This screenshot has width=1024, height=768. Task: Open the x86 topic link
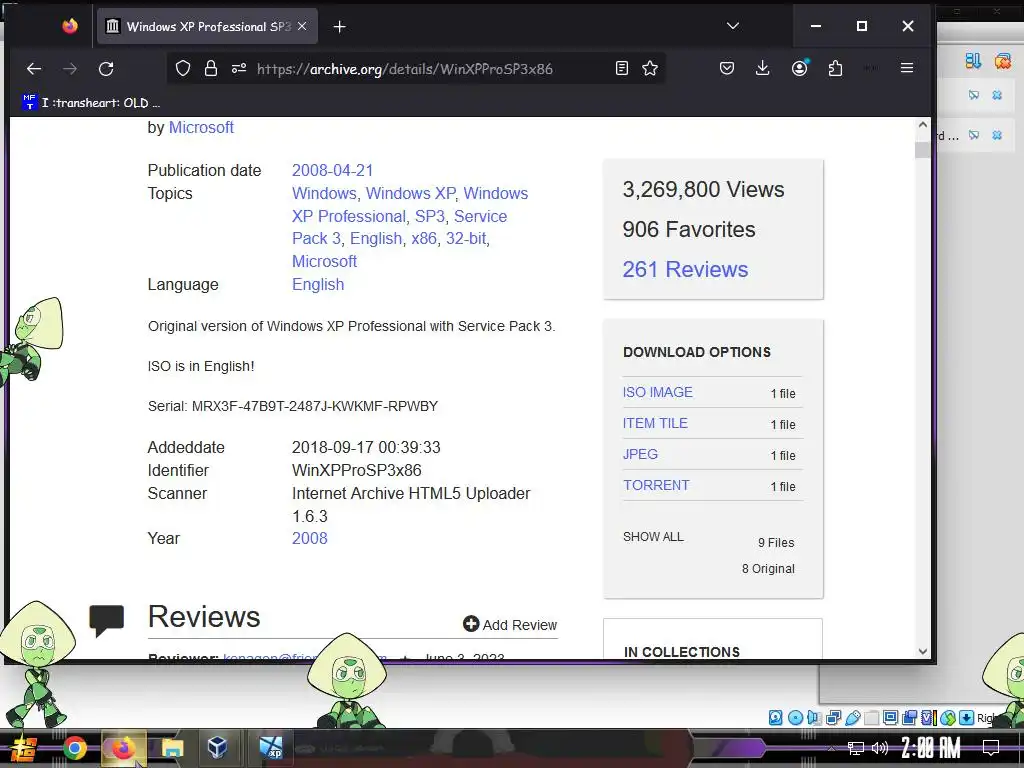424,238
